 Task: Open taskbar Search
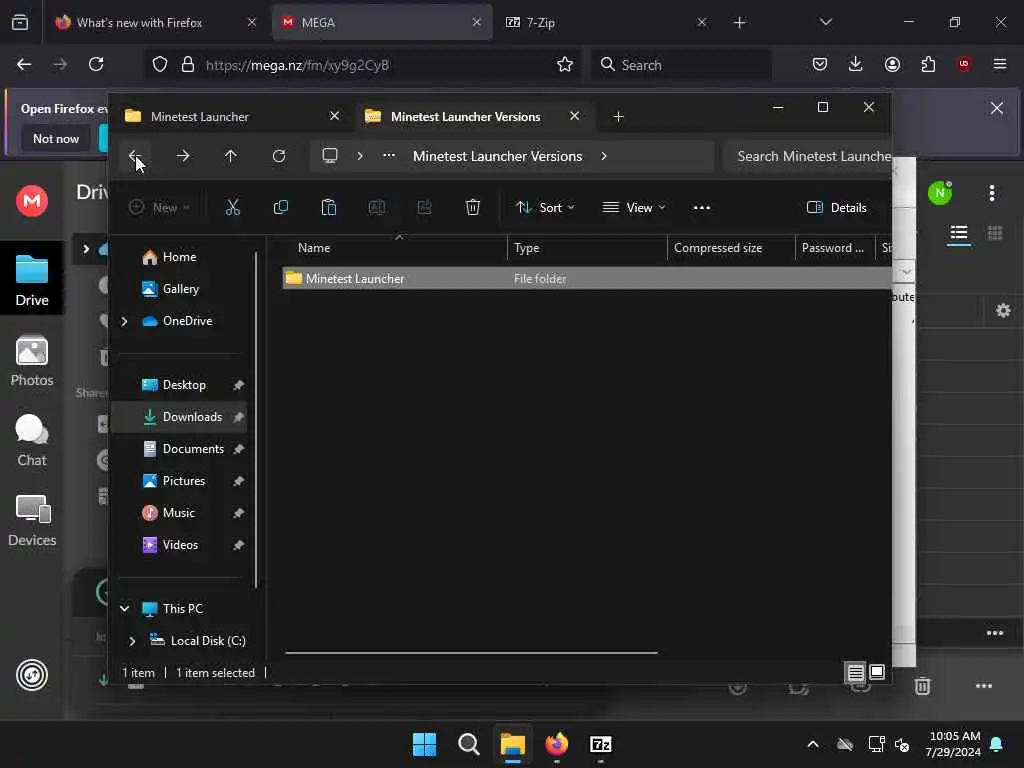tap(469, 744)
